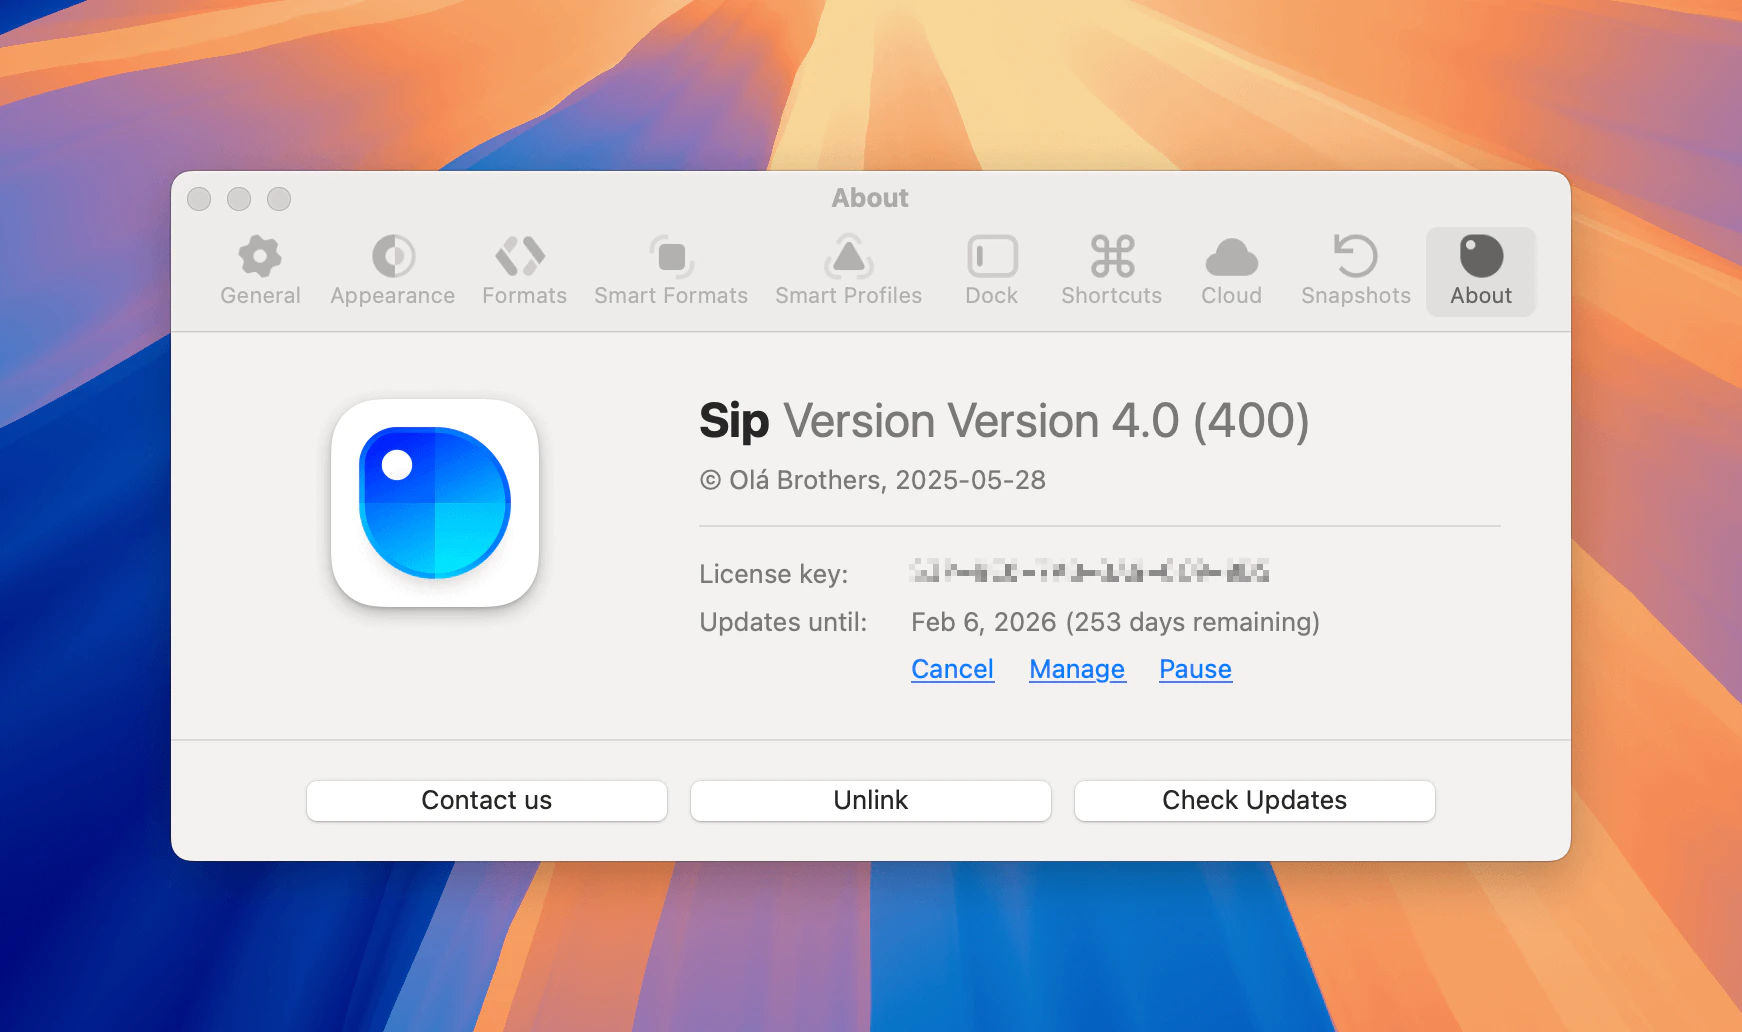Click the Check Updates button
The height and width of the screenshot is (1032, 1742).
tap(1255, 801)
